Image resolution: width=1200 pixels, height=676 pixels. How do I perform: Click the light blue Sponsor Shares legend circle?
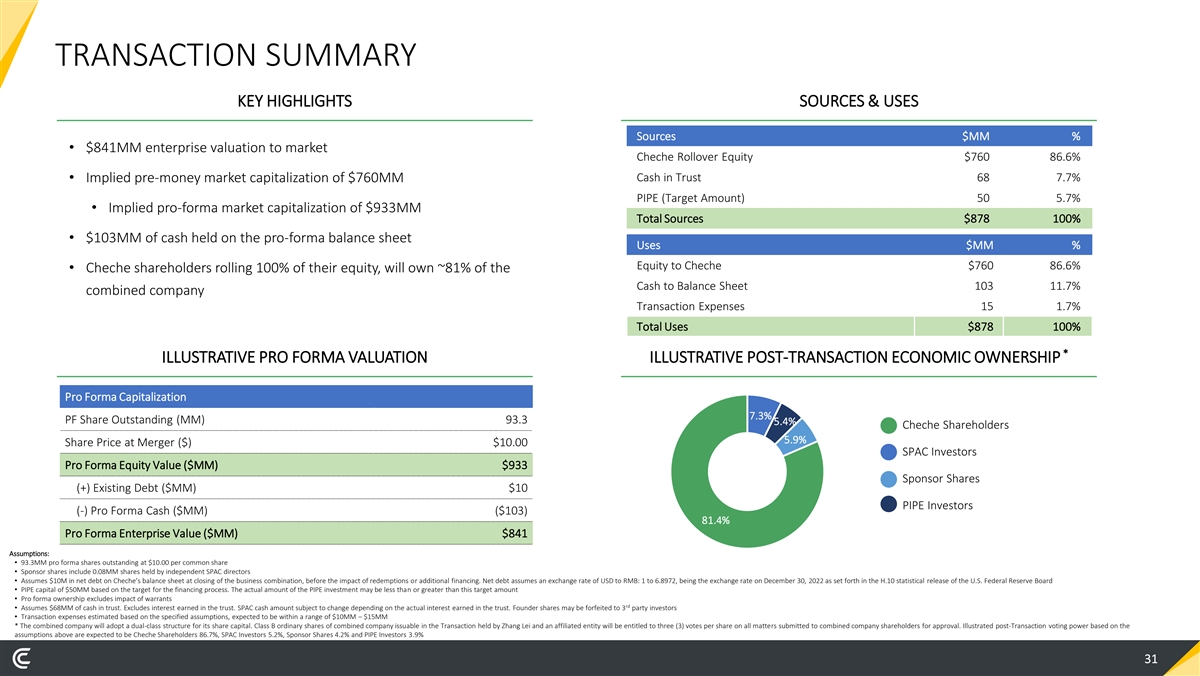[x=888, y=478]
